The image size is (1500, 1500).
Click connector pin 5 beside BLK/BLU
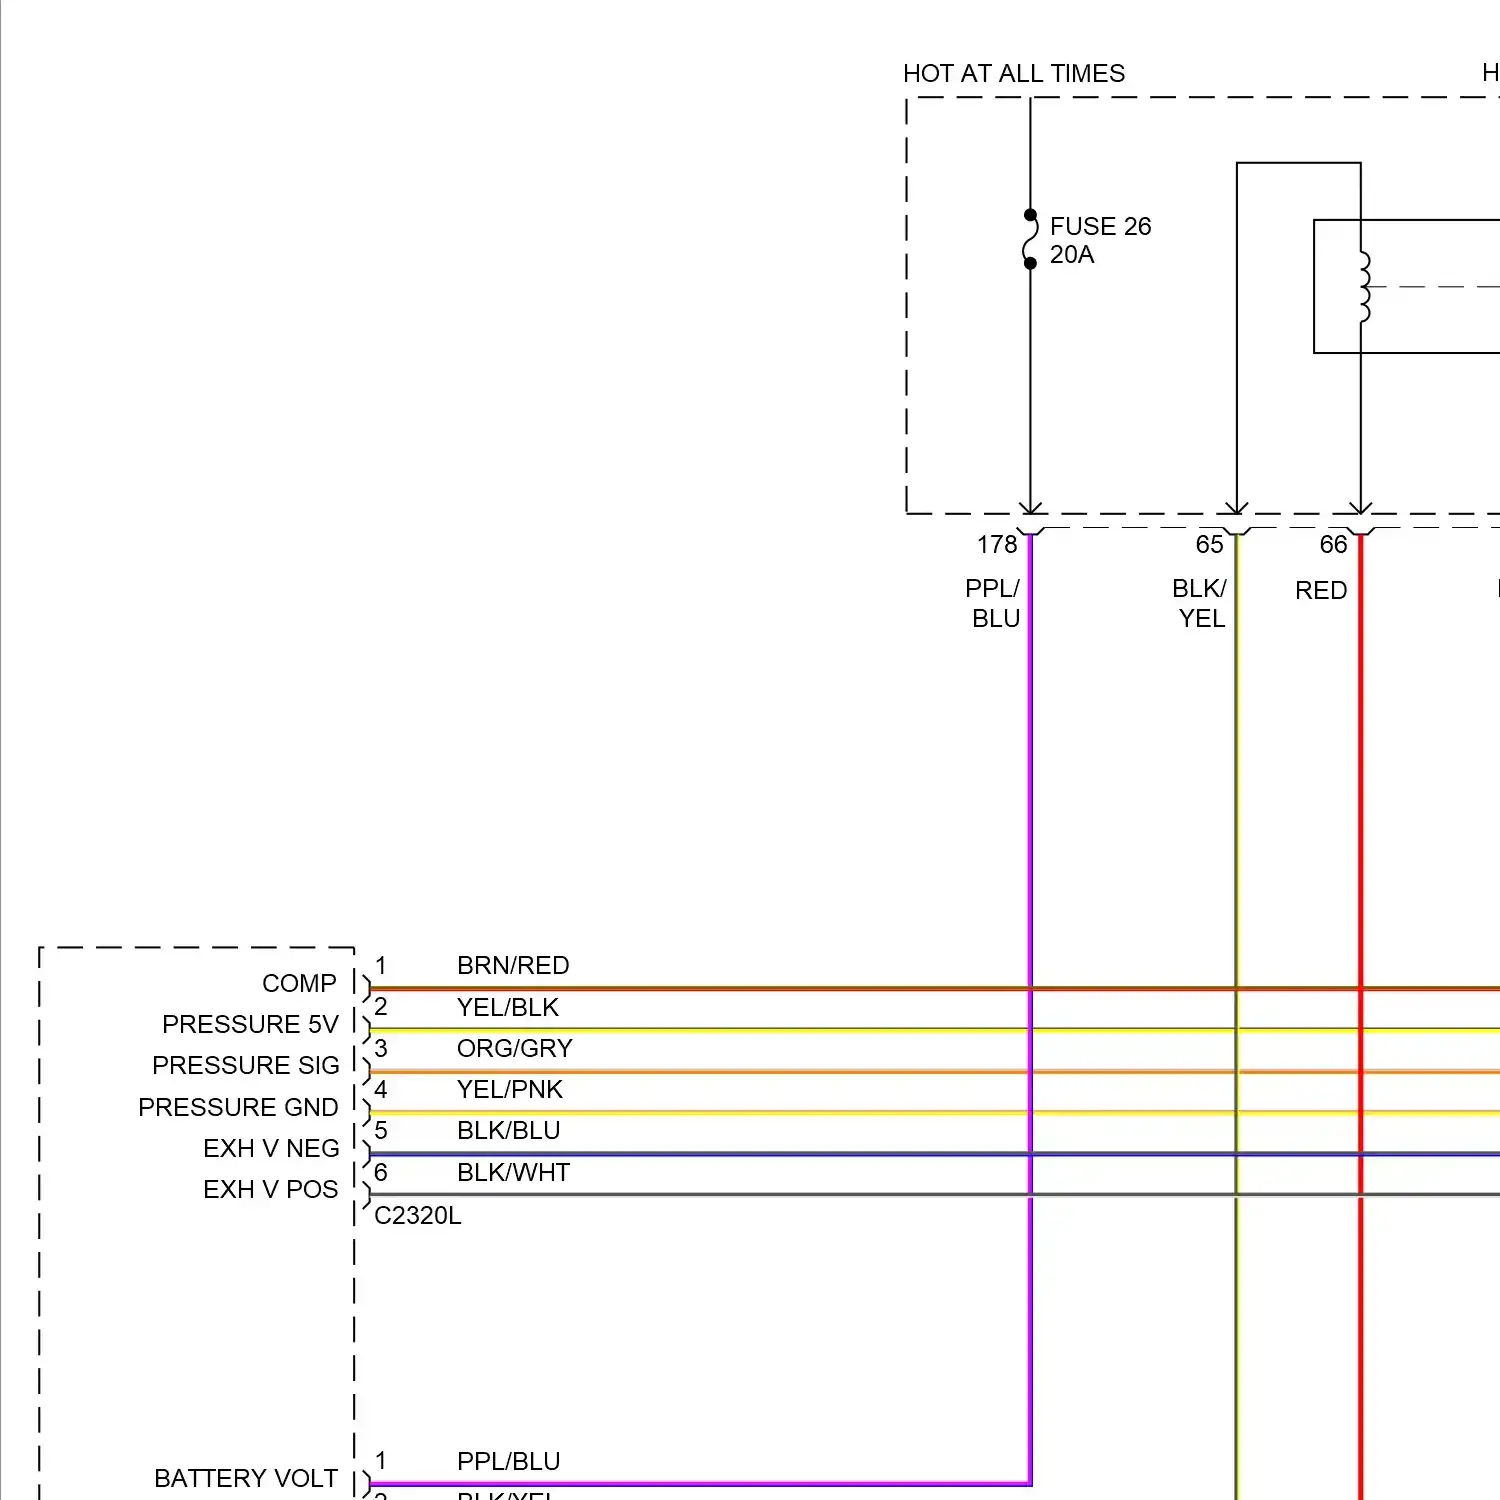(x=381, y=1130)
